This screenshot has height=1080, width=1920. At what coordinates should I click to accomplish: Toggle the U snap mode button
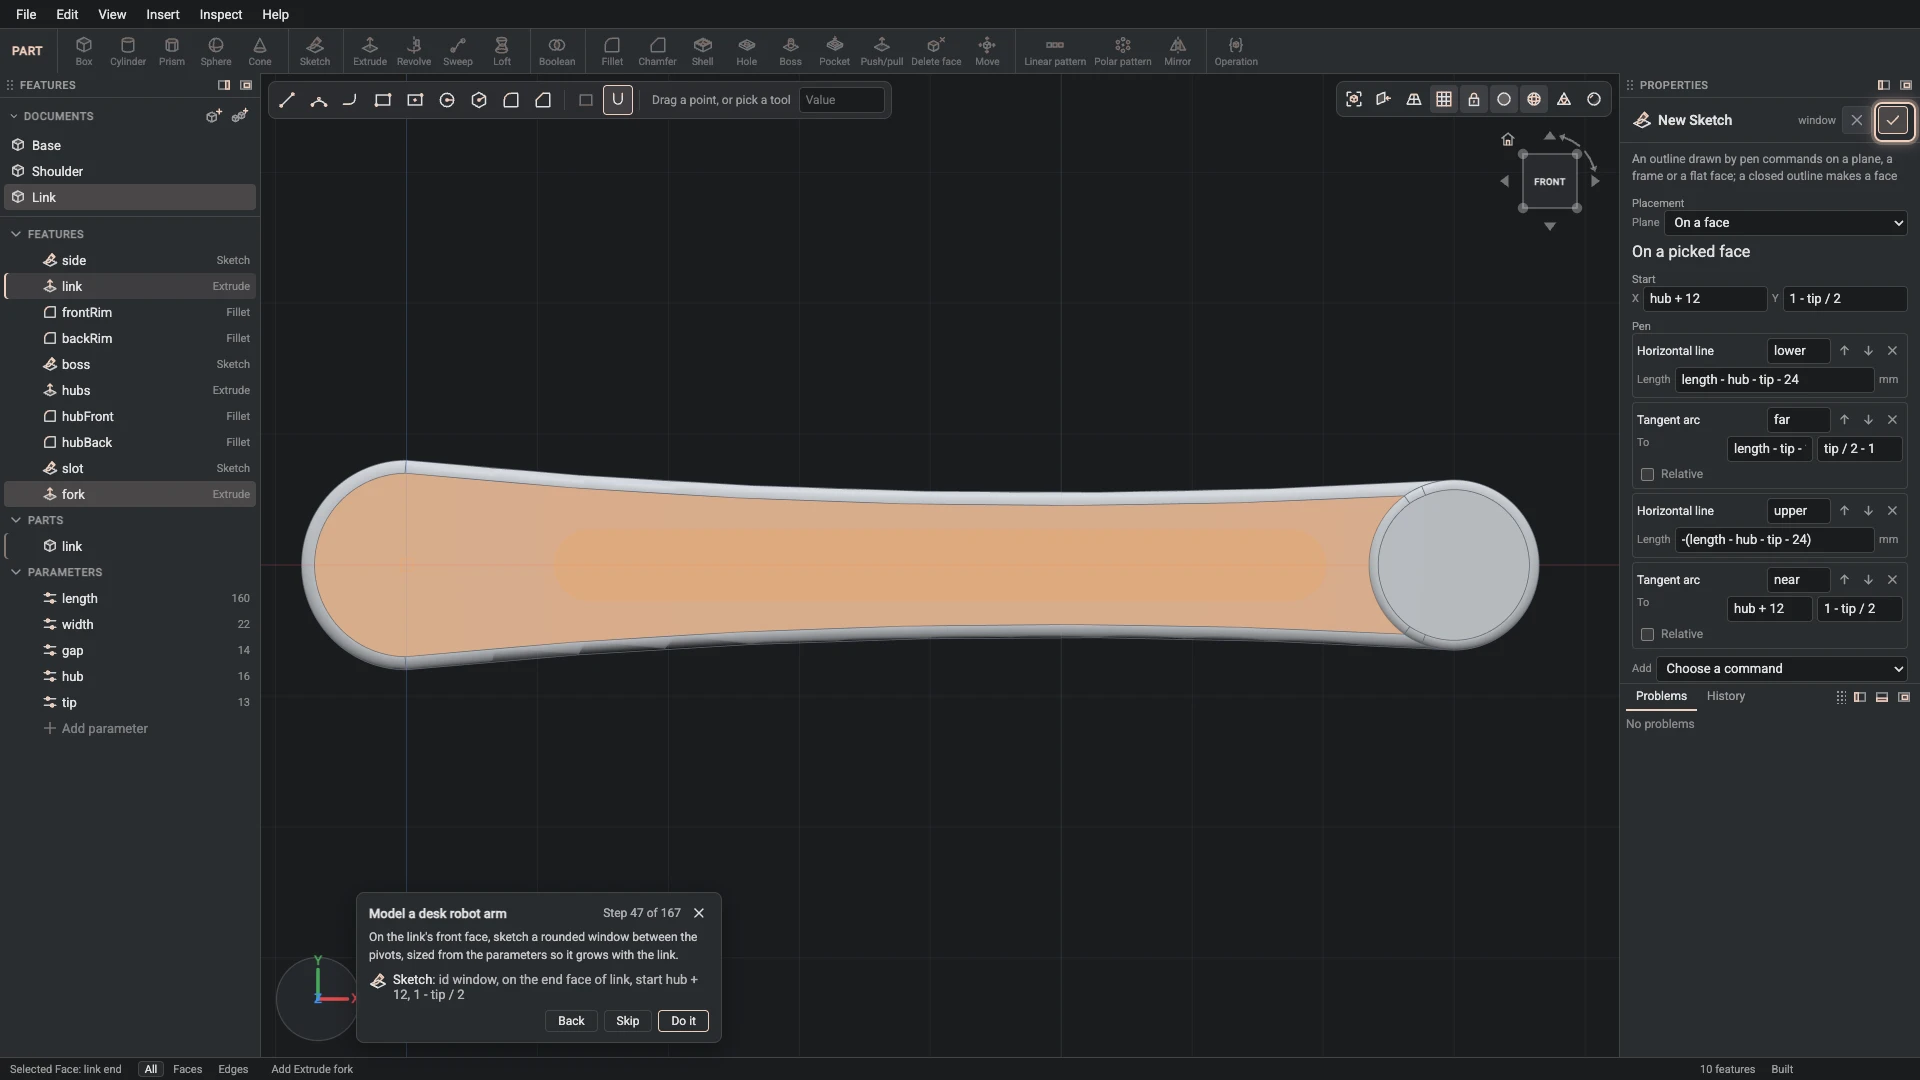click(x=618, y=100)
